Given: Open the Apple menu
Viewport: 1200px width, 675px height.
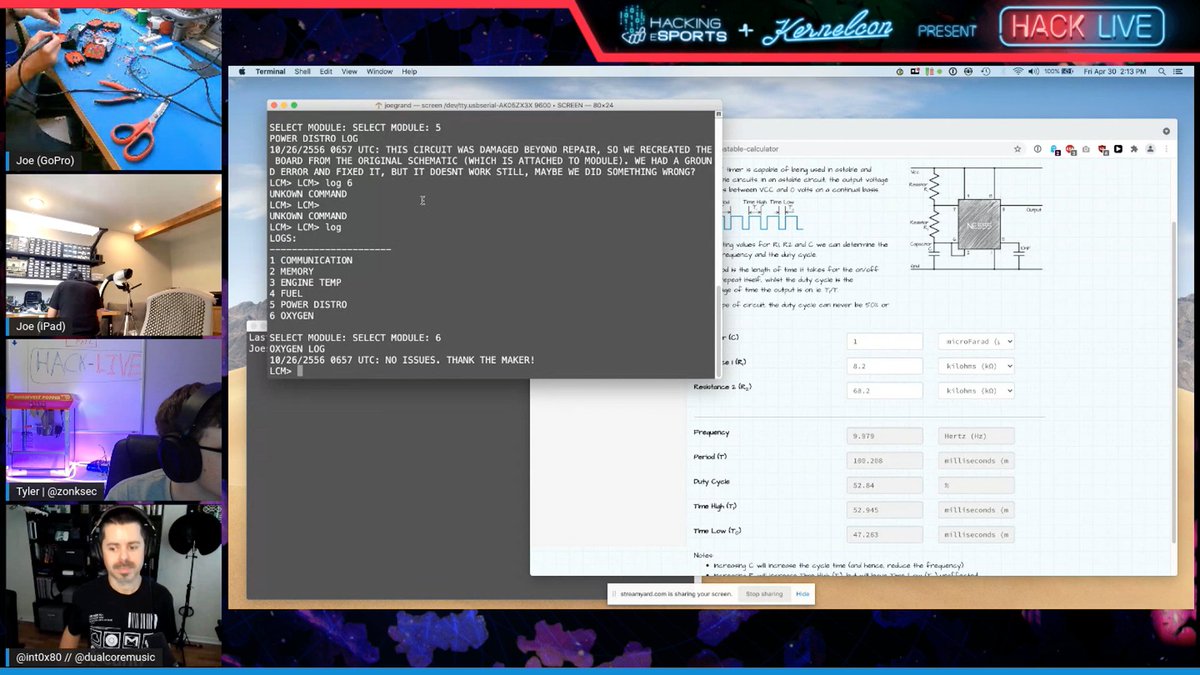Looking at the screenshot, I should pos(241,72).
